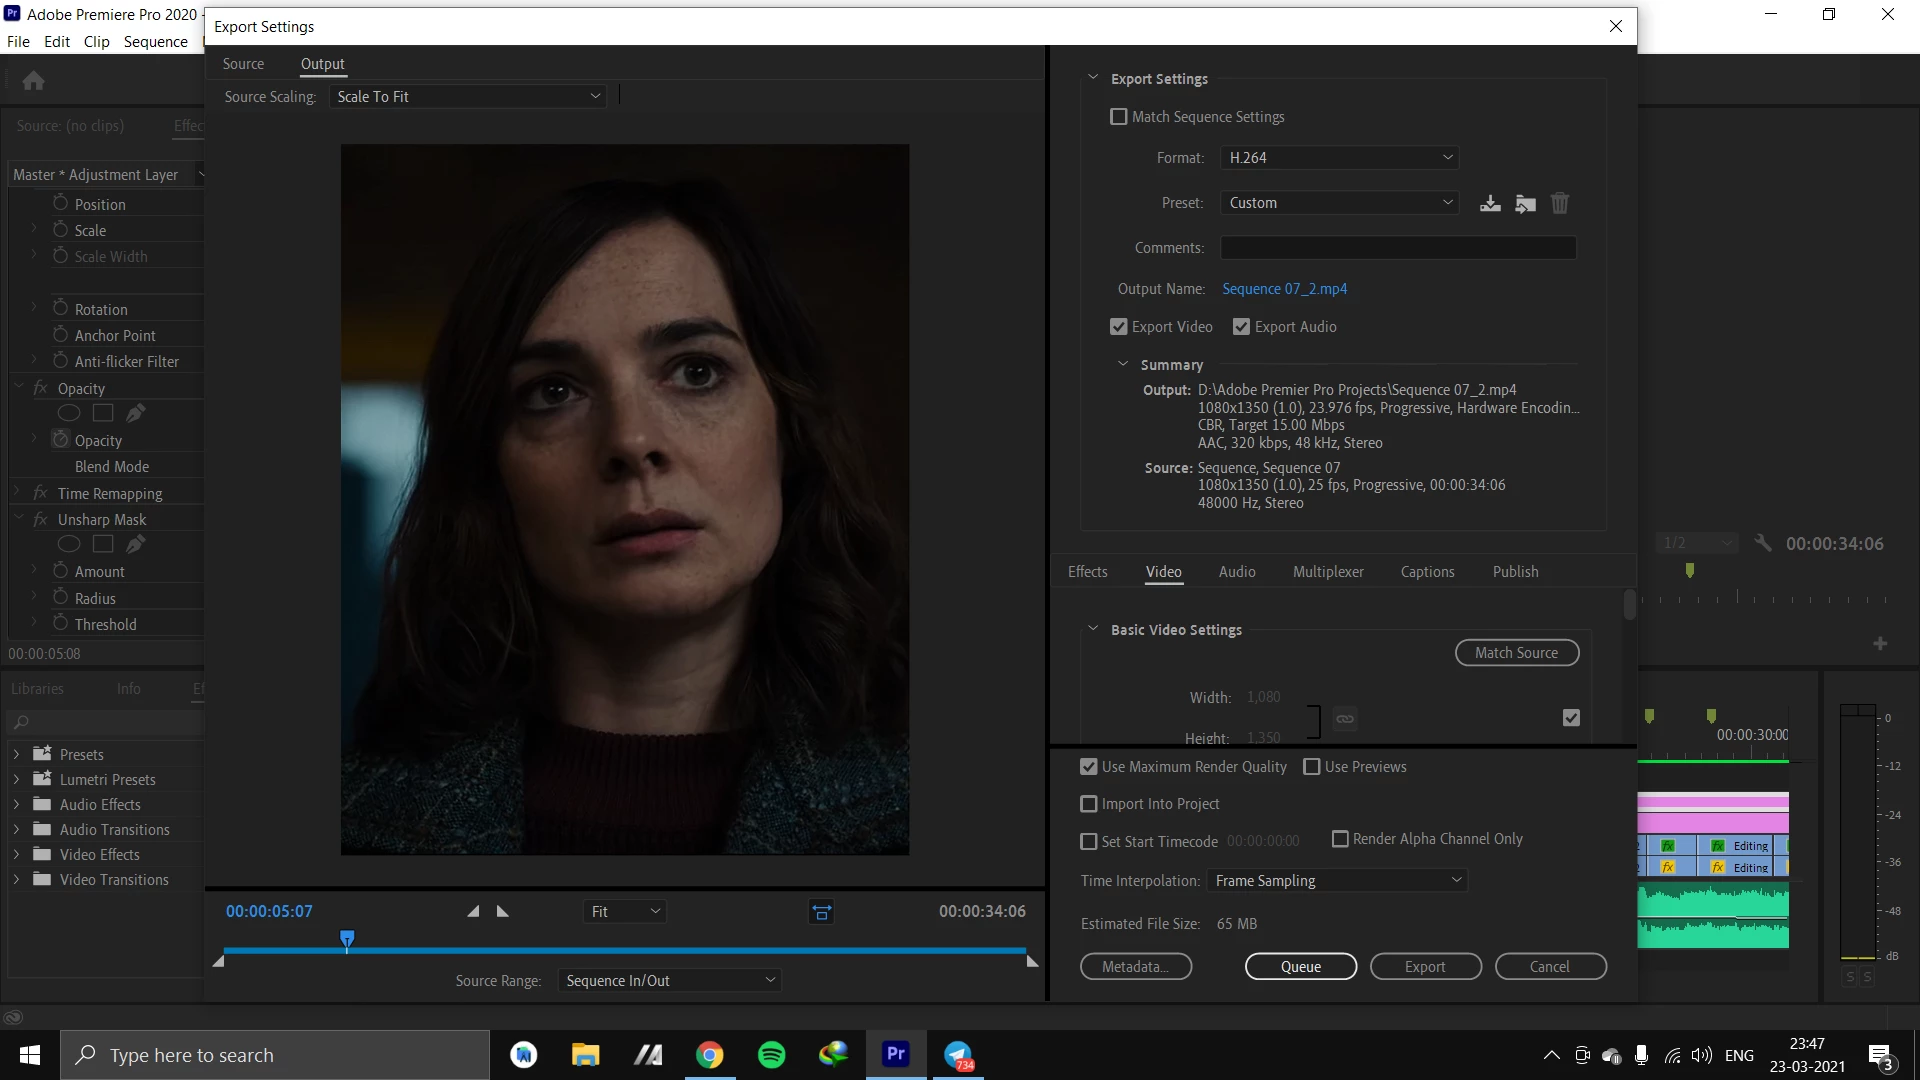Open Spotify from the taskbar
The width and height of the screenshot is (1920, 1080).
tap(771, 1055)
